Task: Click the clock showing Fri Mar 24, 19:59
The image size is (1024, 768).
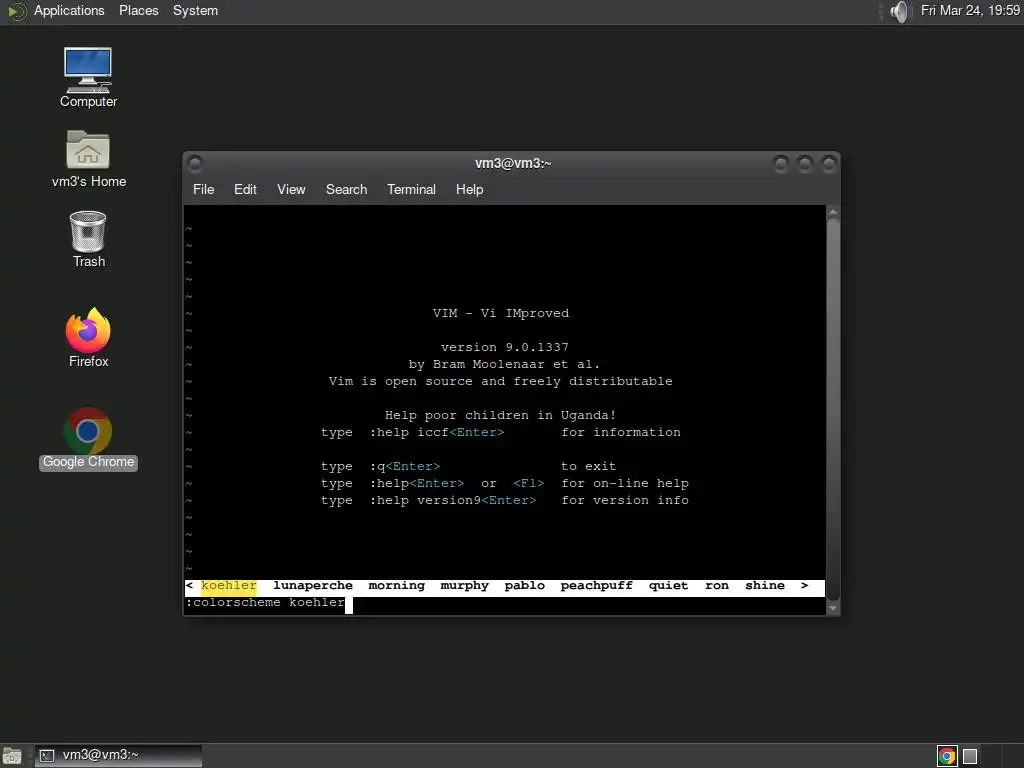Action: click(x=970, y=10)
